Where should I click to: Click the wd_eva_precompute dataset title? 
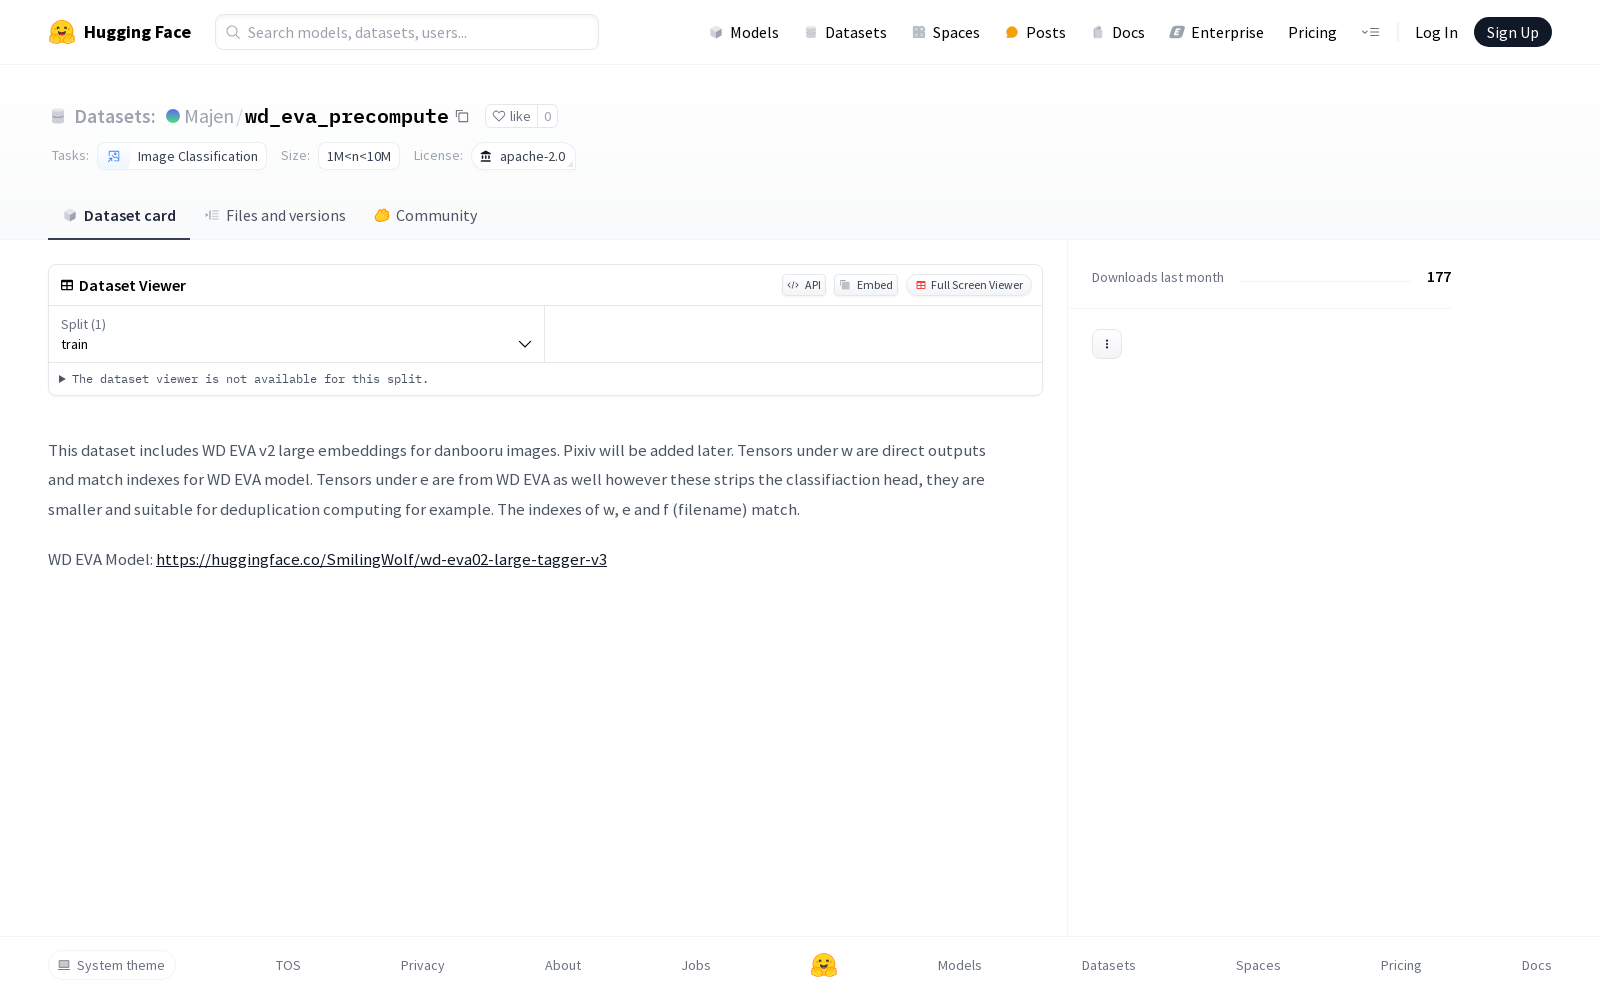(x=346, y=116)
